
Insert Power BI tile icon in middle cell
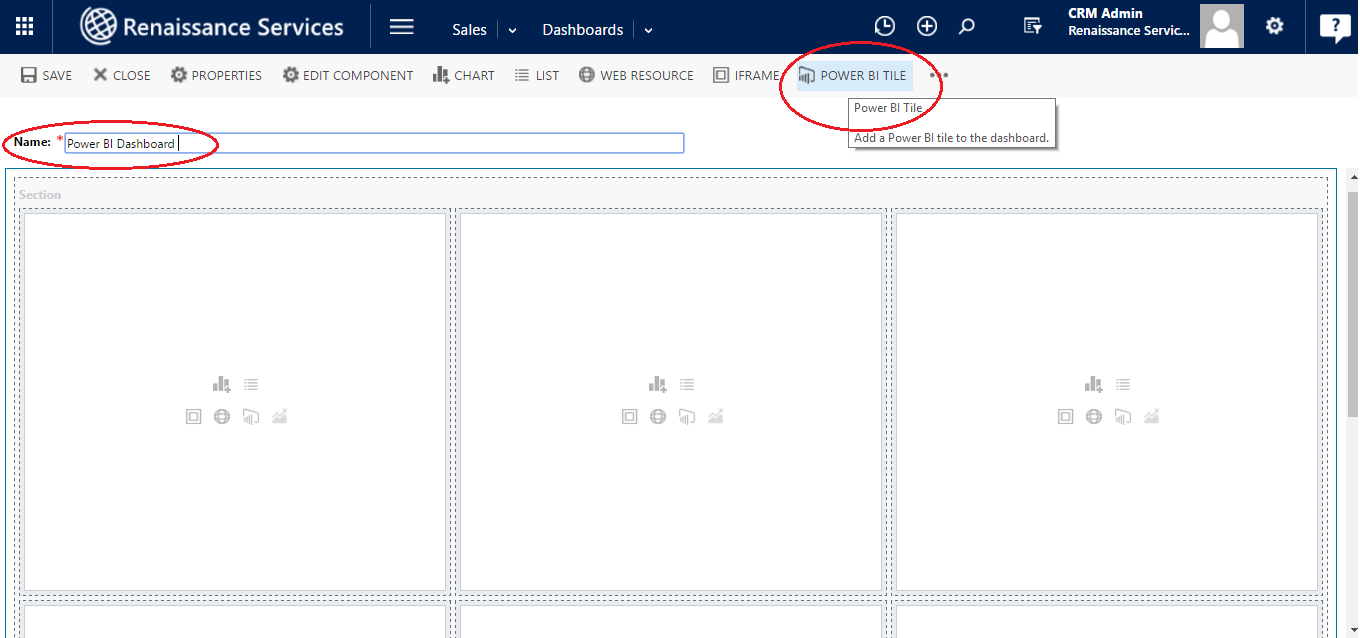pyautogui.click(x=686, y=416)
